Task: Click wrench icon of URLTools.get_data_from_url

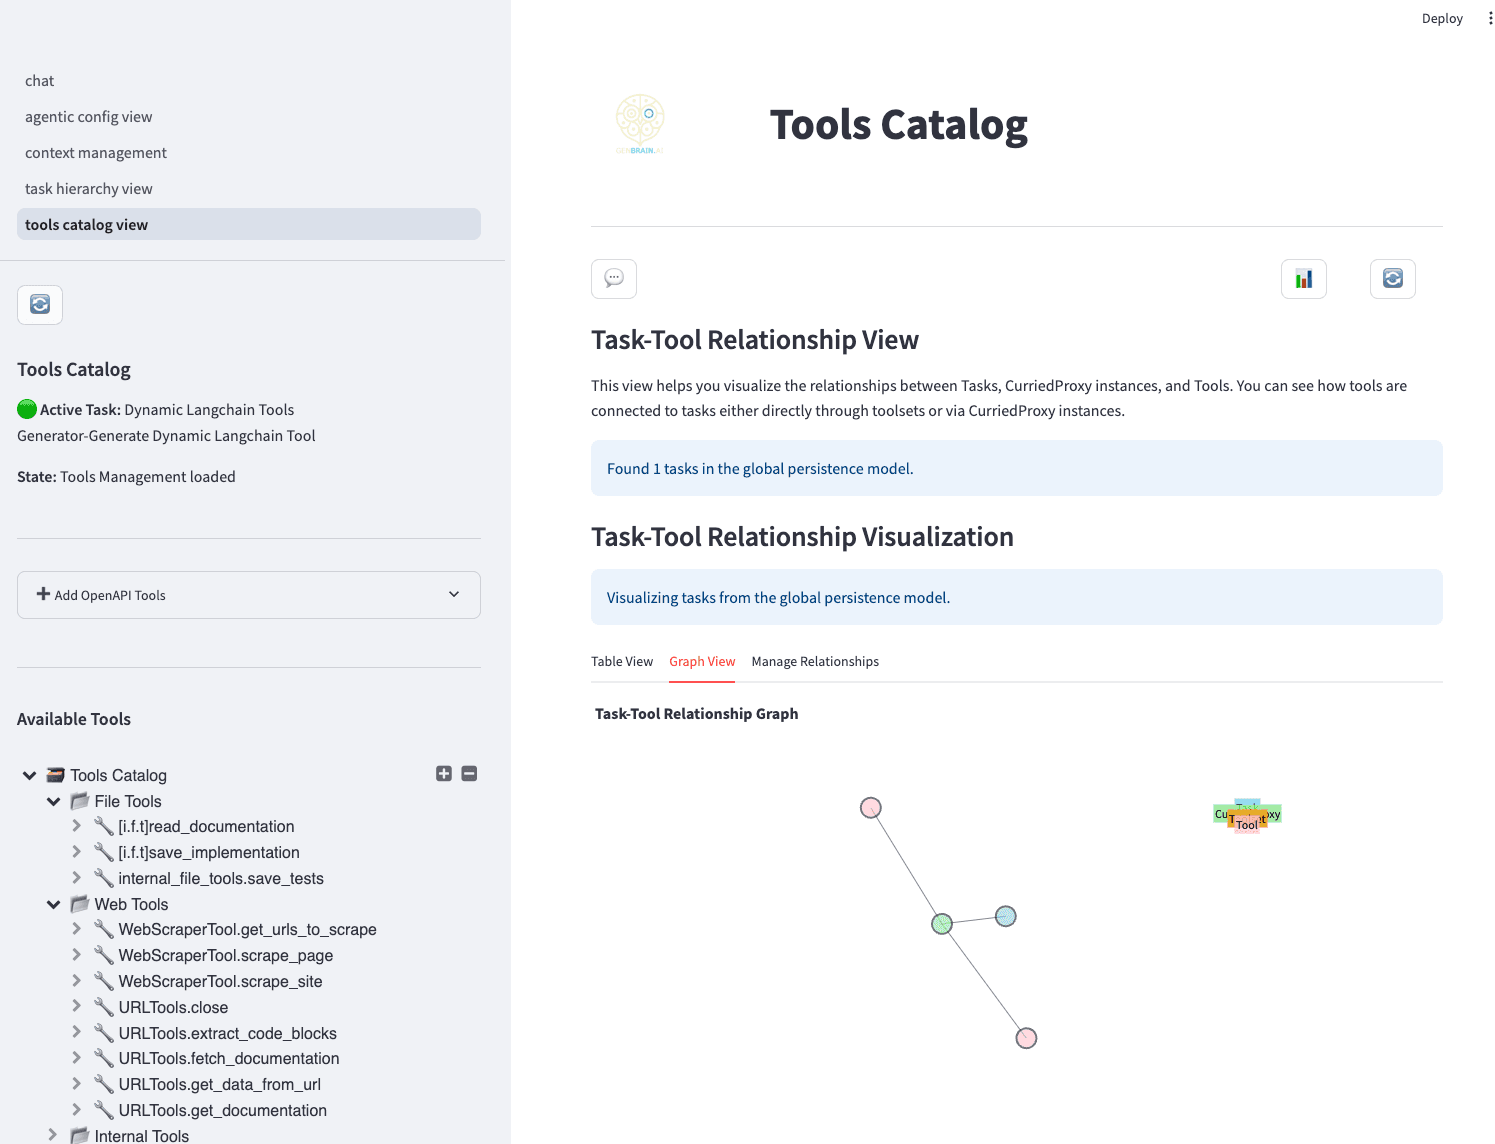Action: coord(104,1084)
